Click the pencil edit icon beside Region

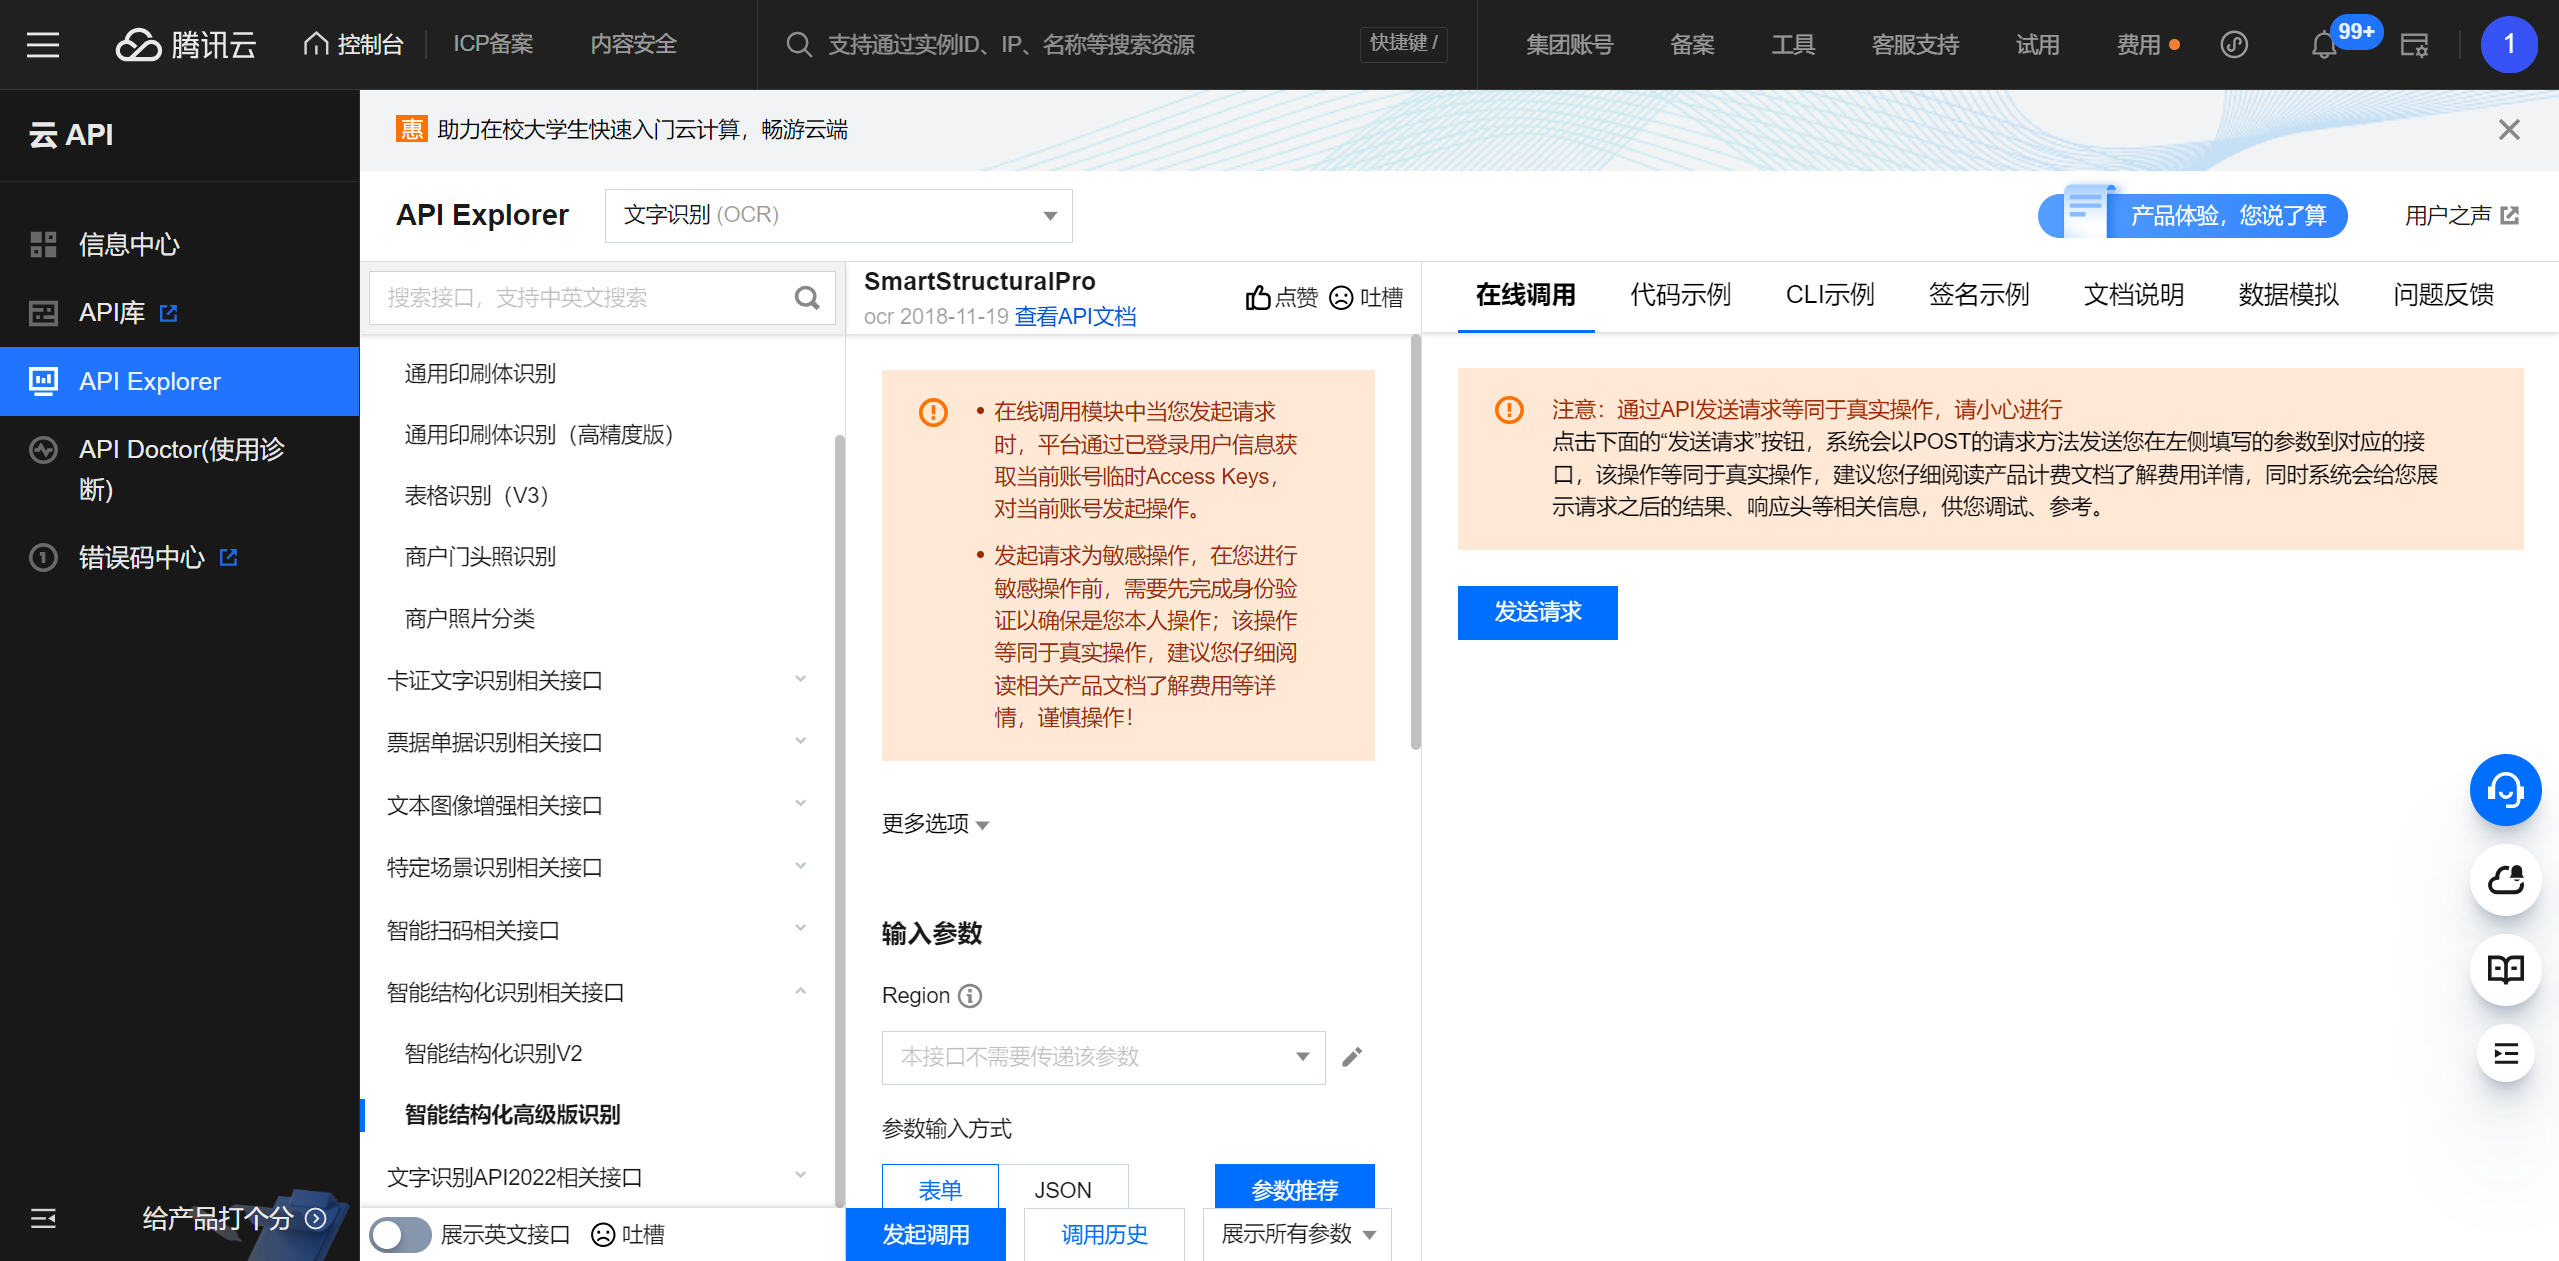pyautogui.click(x=1352, y=1057)
